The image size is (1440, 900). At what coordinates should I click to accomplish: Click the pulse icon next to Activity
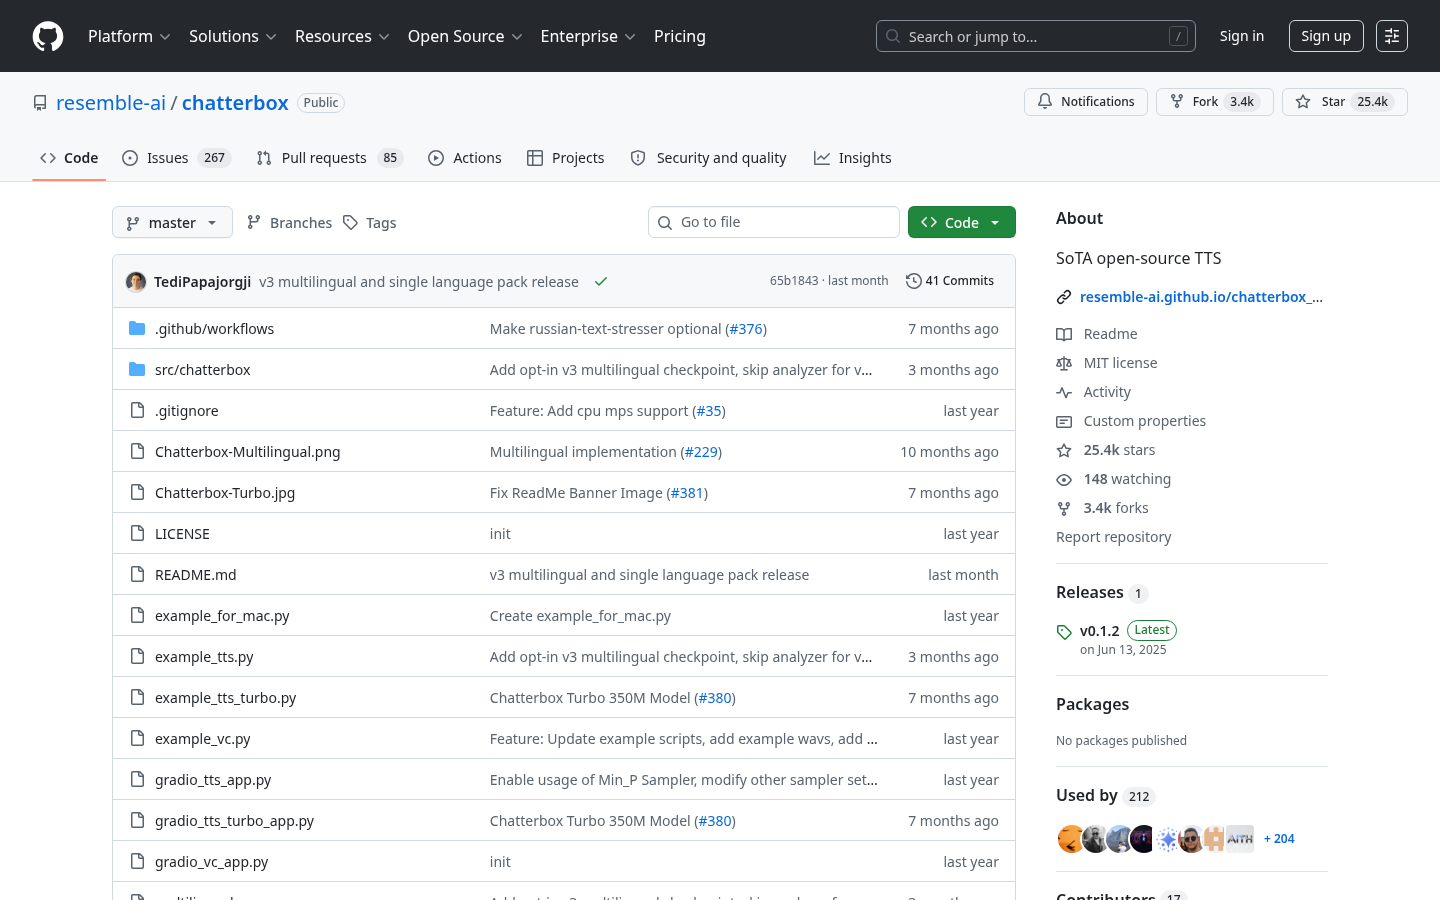[x=1064, y=392]
